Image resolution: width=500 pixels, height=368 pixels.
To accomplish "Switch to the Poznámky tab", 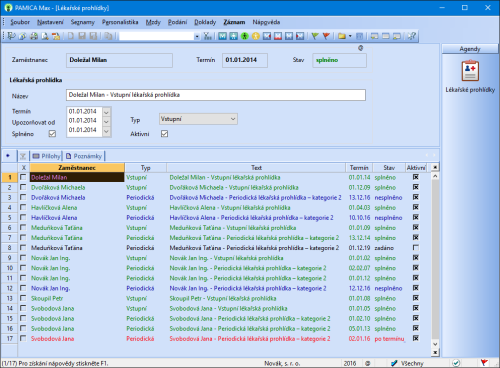I will tap(84, 156).
